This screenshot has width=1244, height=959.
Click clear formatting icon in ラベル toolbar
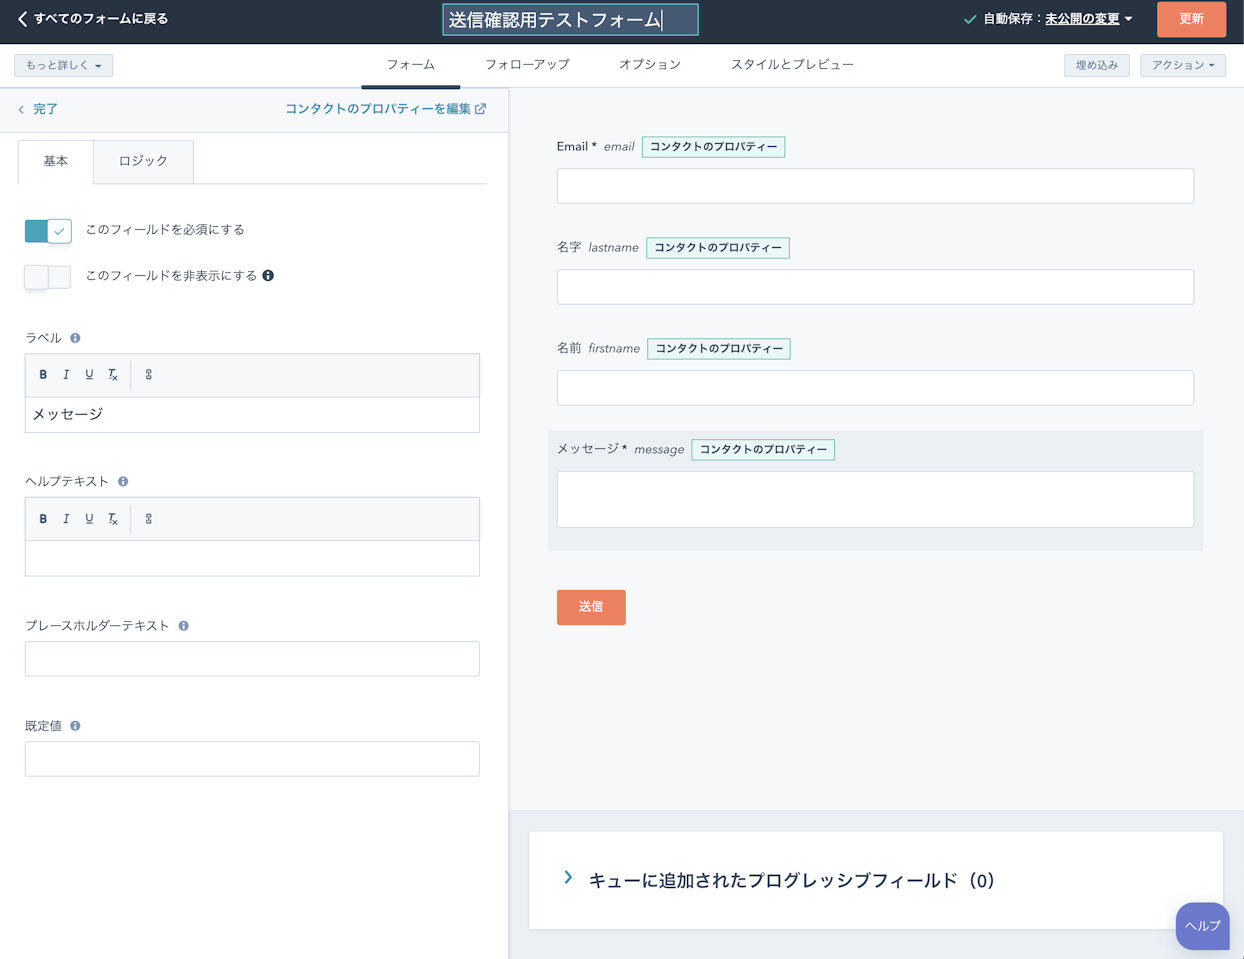click(113, 375)
